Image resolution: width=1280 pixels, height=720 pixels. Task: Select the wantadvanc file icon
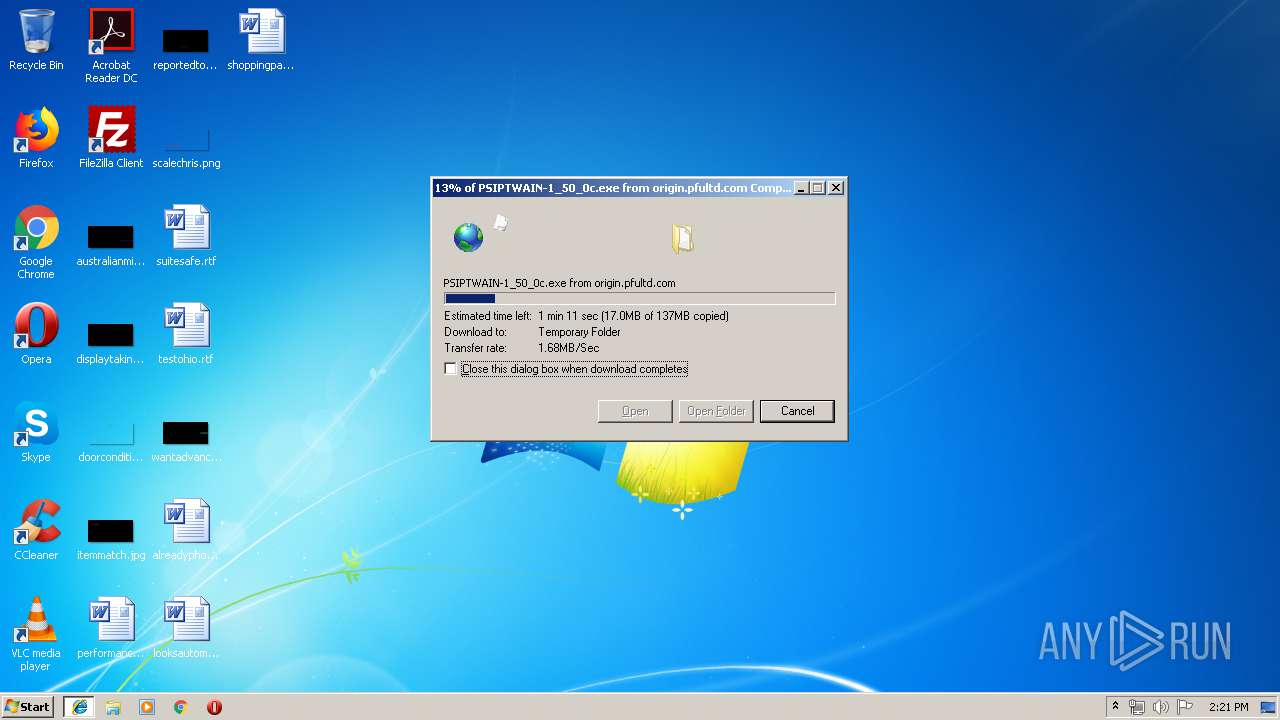(x=186, y=439)
